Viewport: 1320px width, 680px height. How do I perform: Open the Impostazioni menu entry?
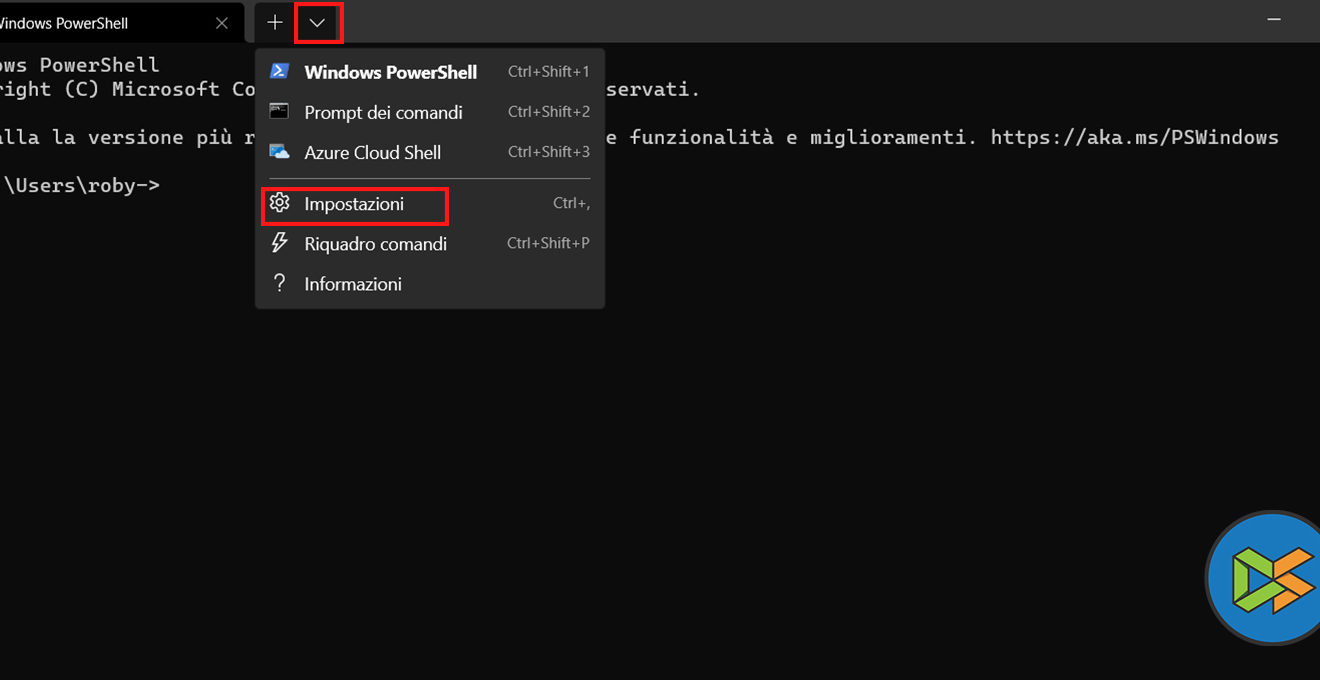(354, 204)
